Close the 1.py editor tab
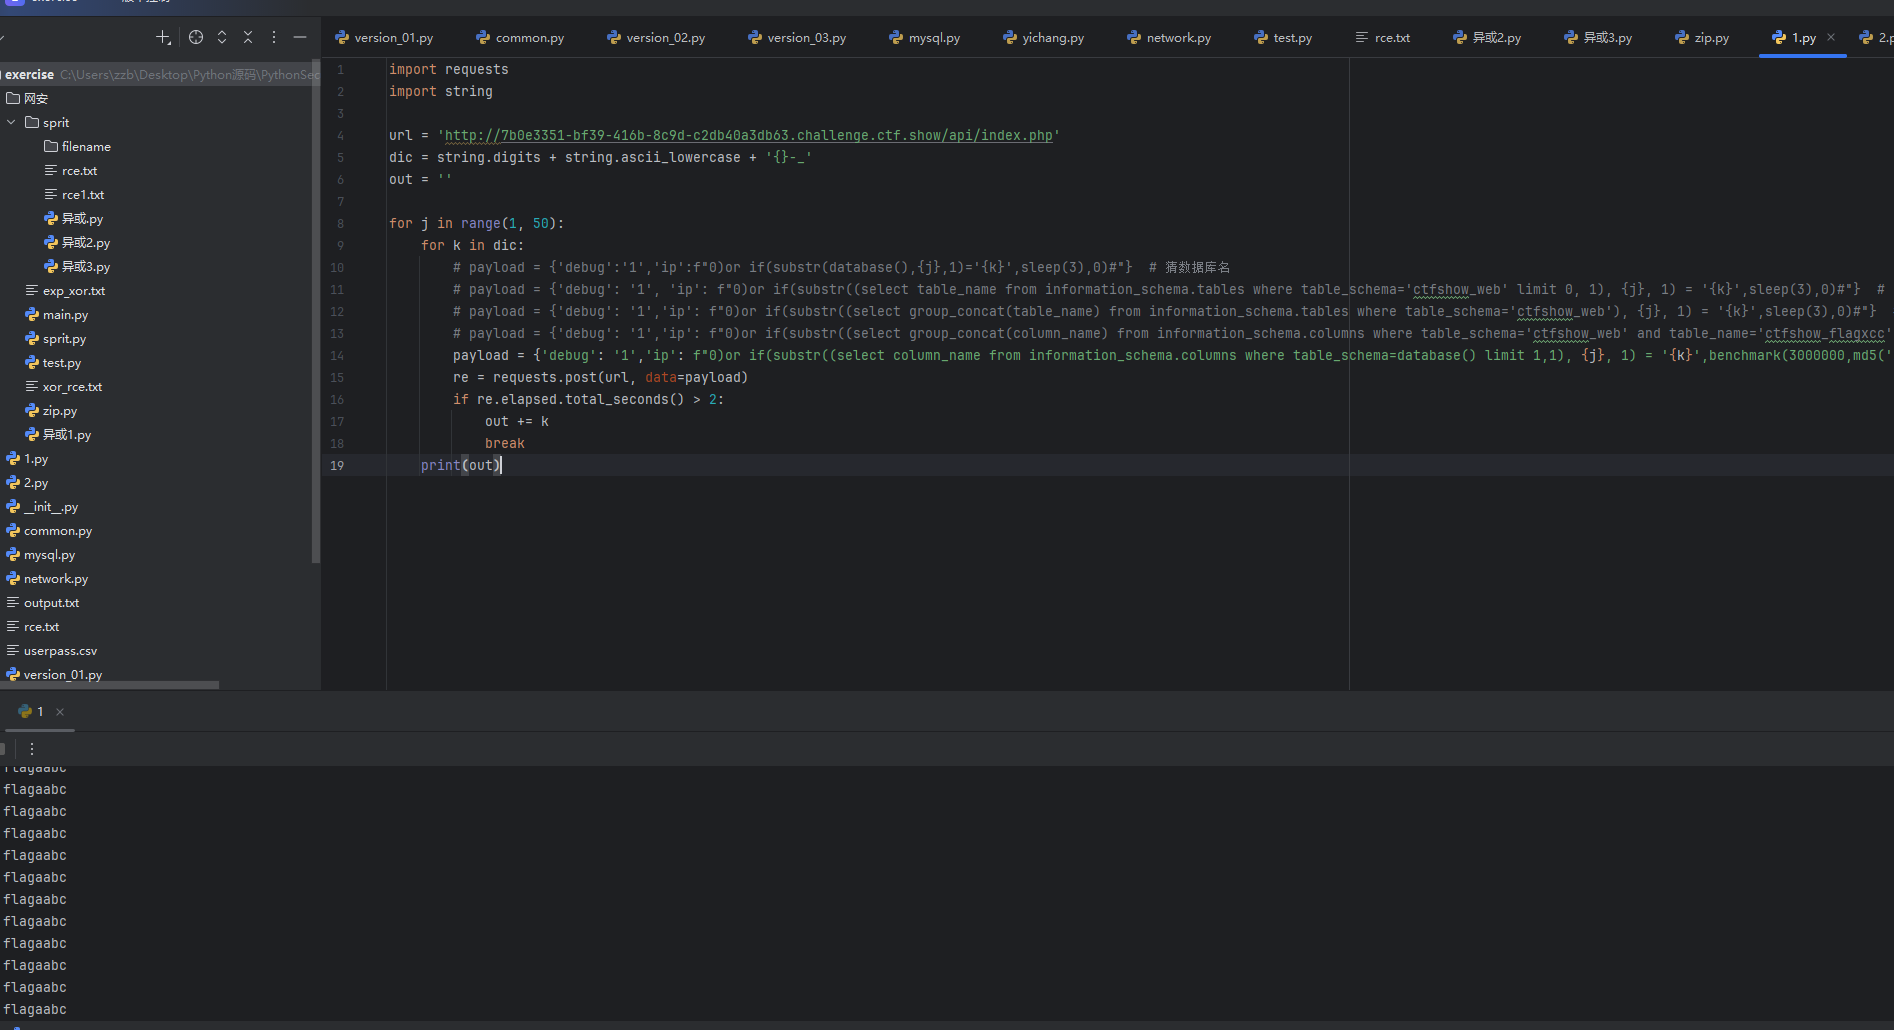This screenshot has width=1894, height=1030. [x=1831, y=37]
